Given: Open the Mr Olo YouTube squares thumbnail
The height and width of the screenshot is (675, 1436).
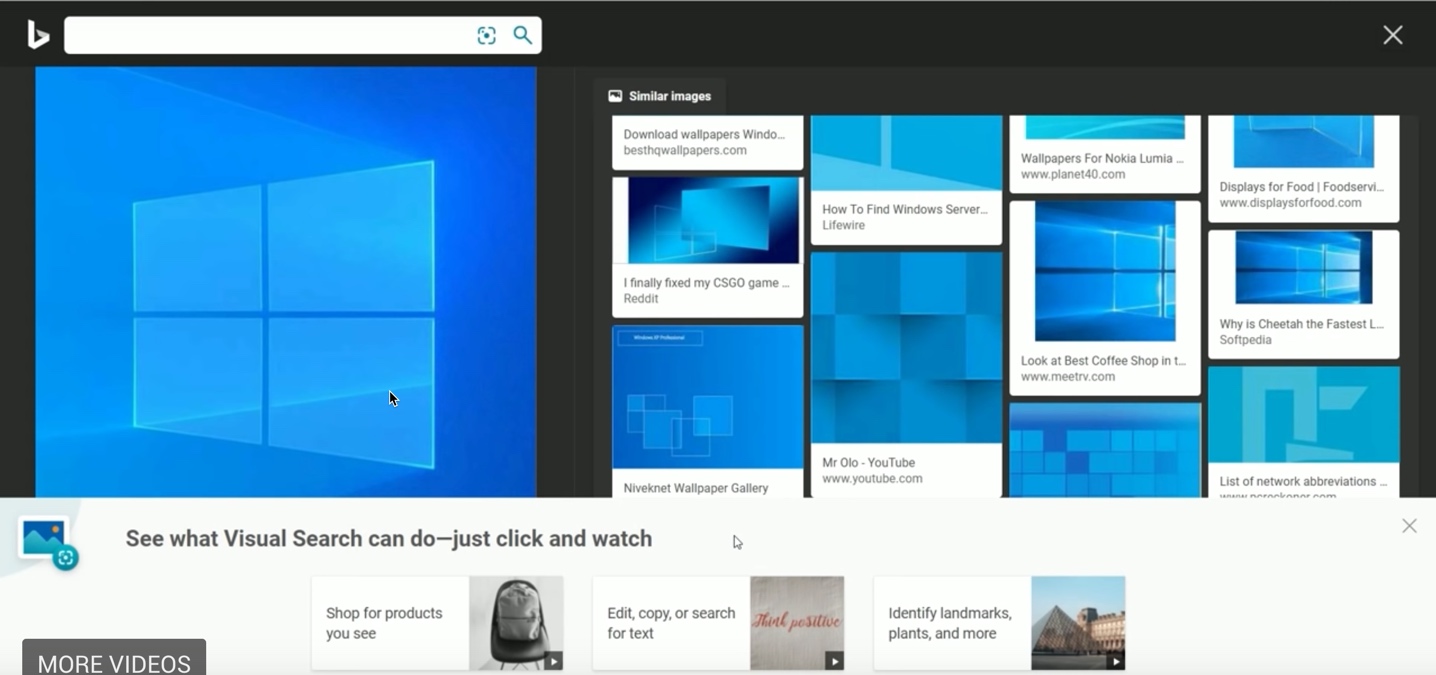Looking at the screenshot, I should click(x=906, y=348).
